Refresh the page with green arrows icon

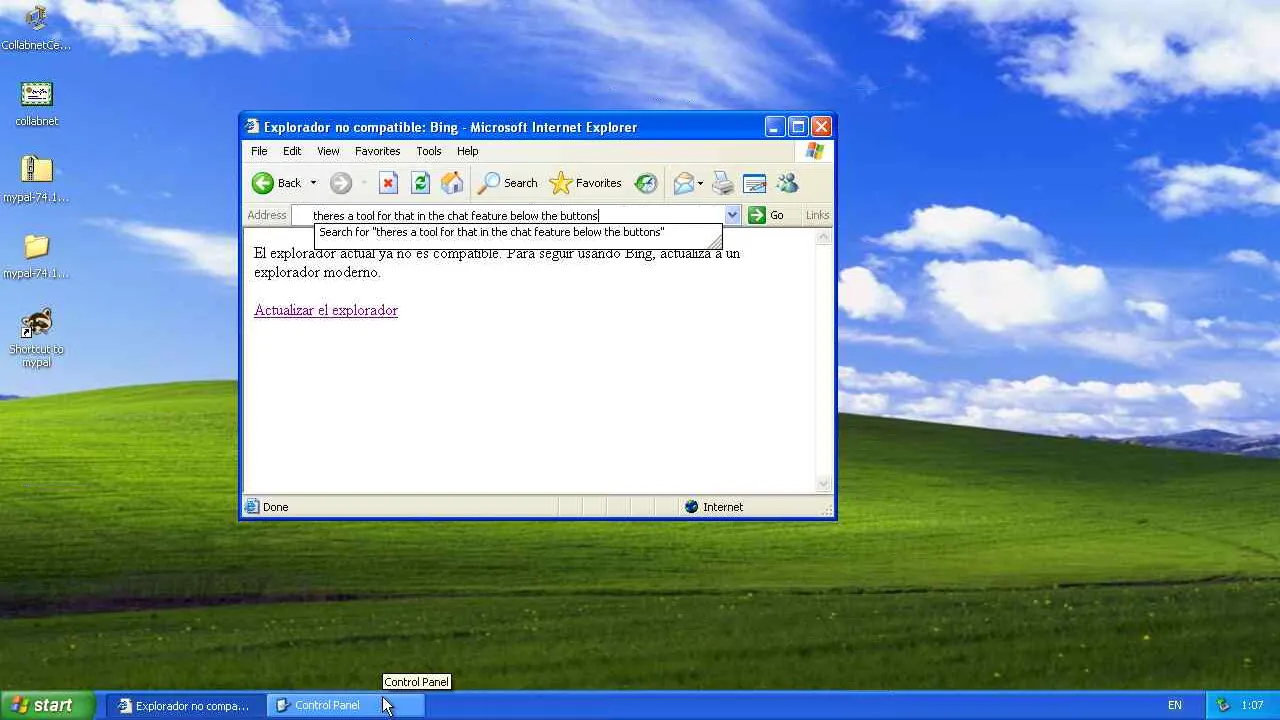click(x=421, y=183)
